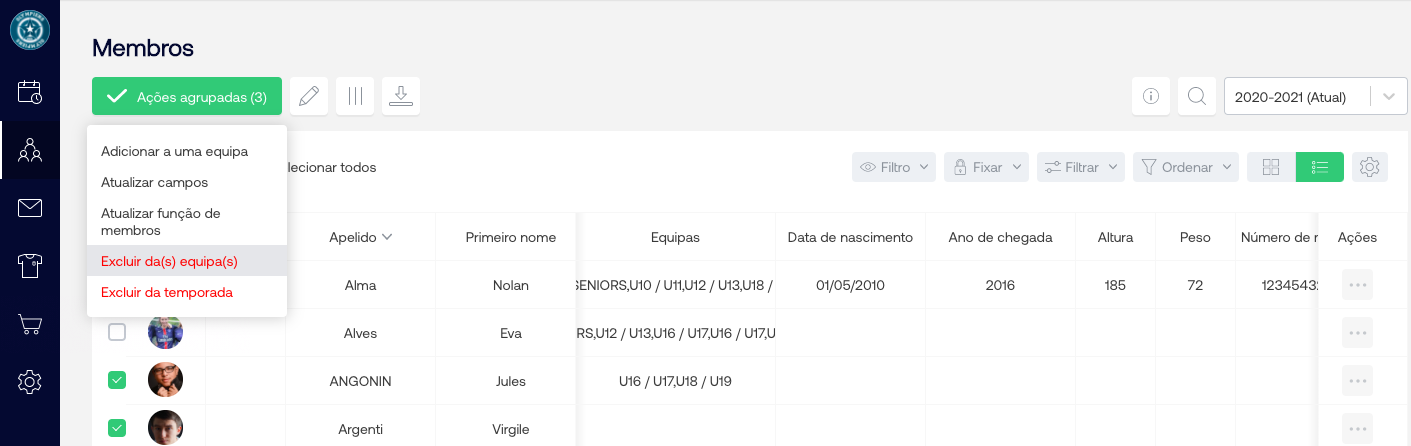1411x446 pixels.
Task: Open the shopping cart icon in sidebar
Action: click(30, 324)
